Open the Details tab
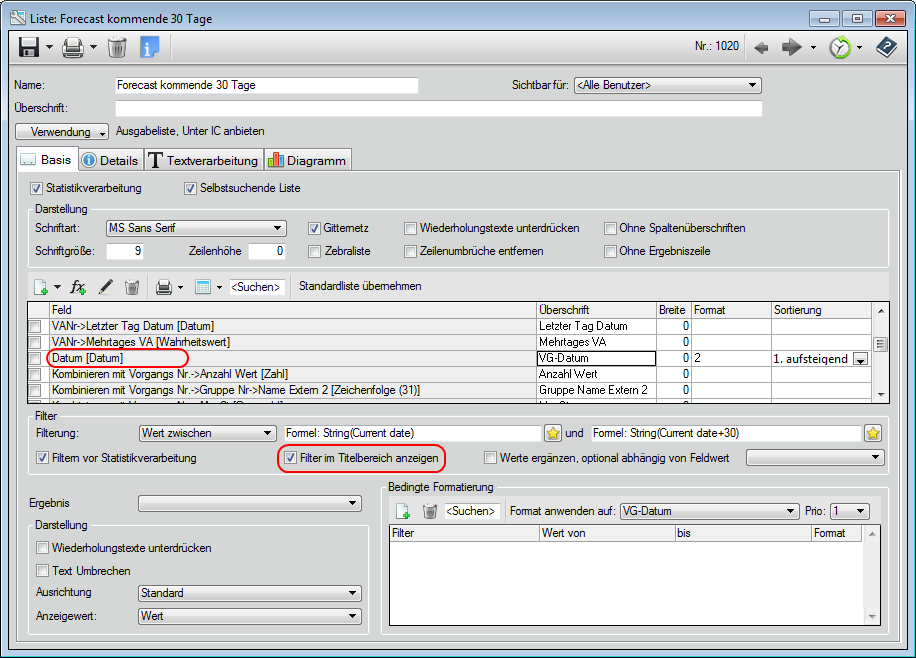916x658 pixels. click(x=110, y=159)
